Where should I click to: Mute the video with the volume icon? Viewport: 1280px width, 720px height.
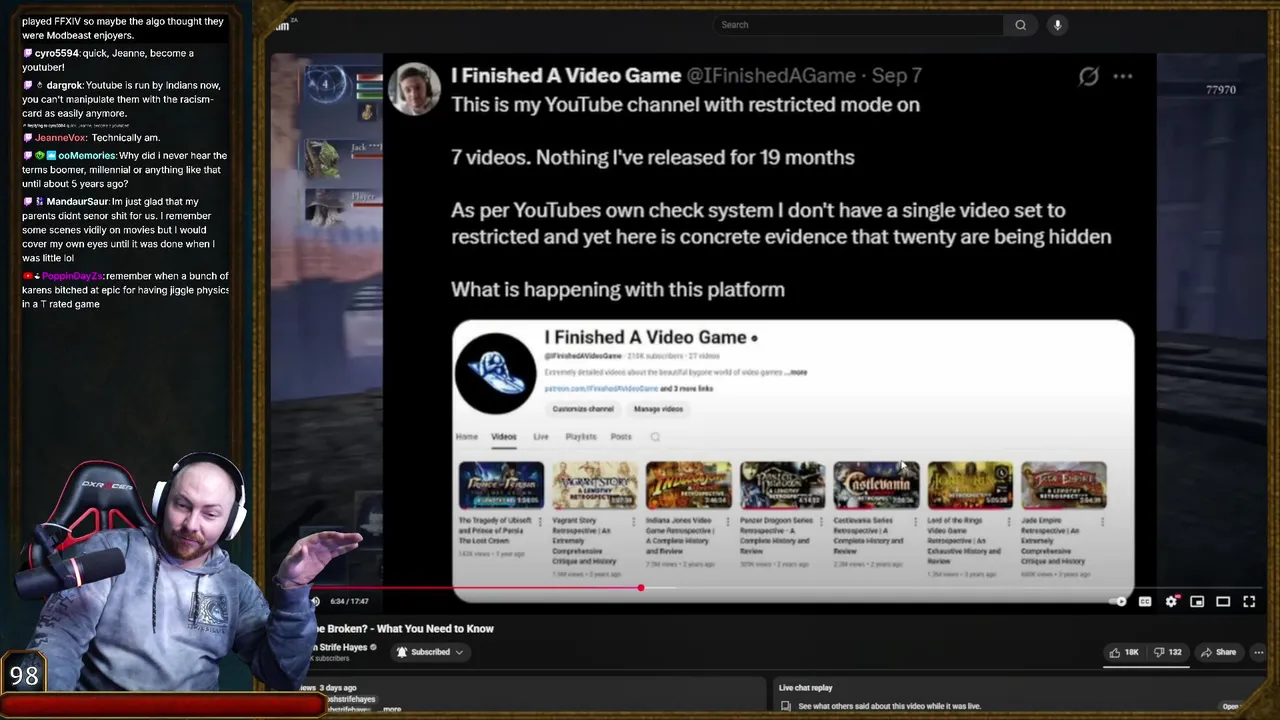(315, 601)
